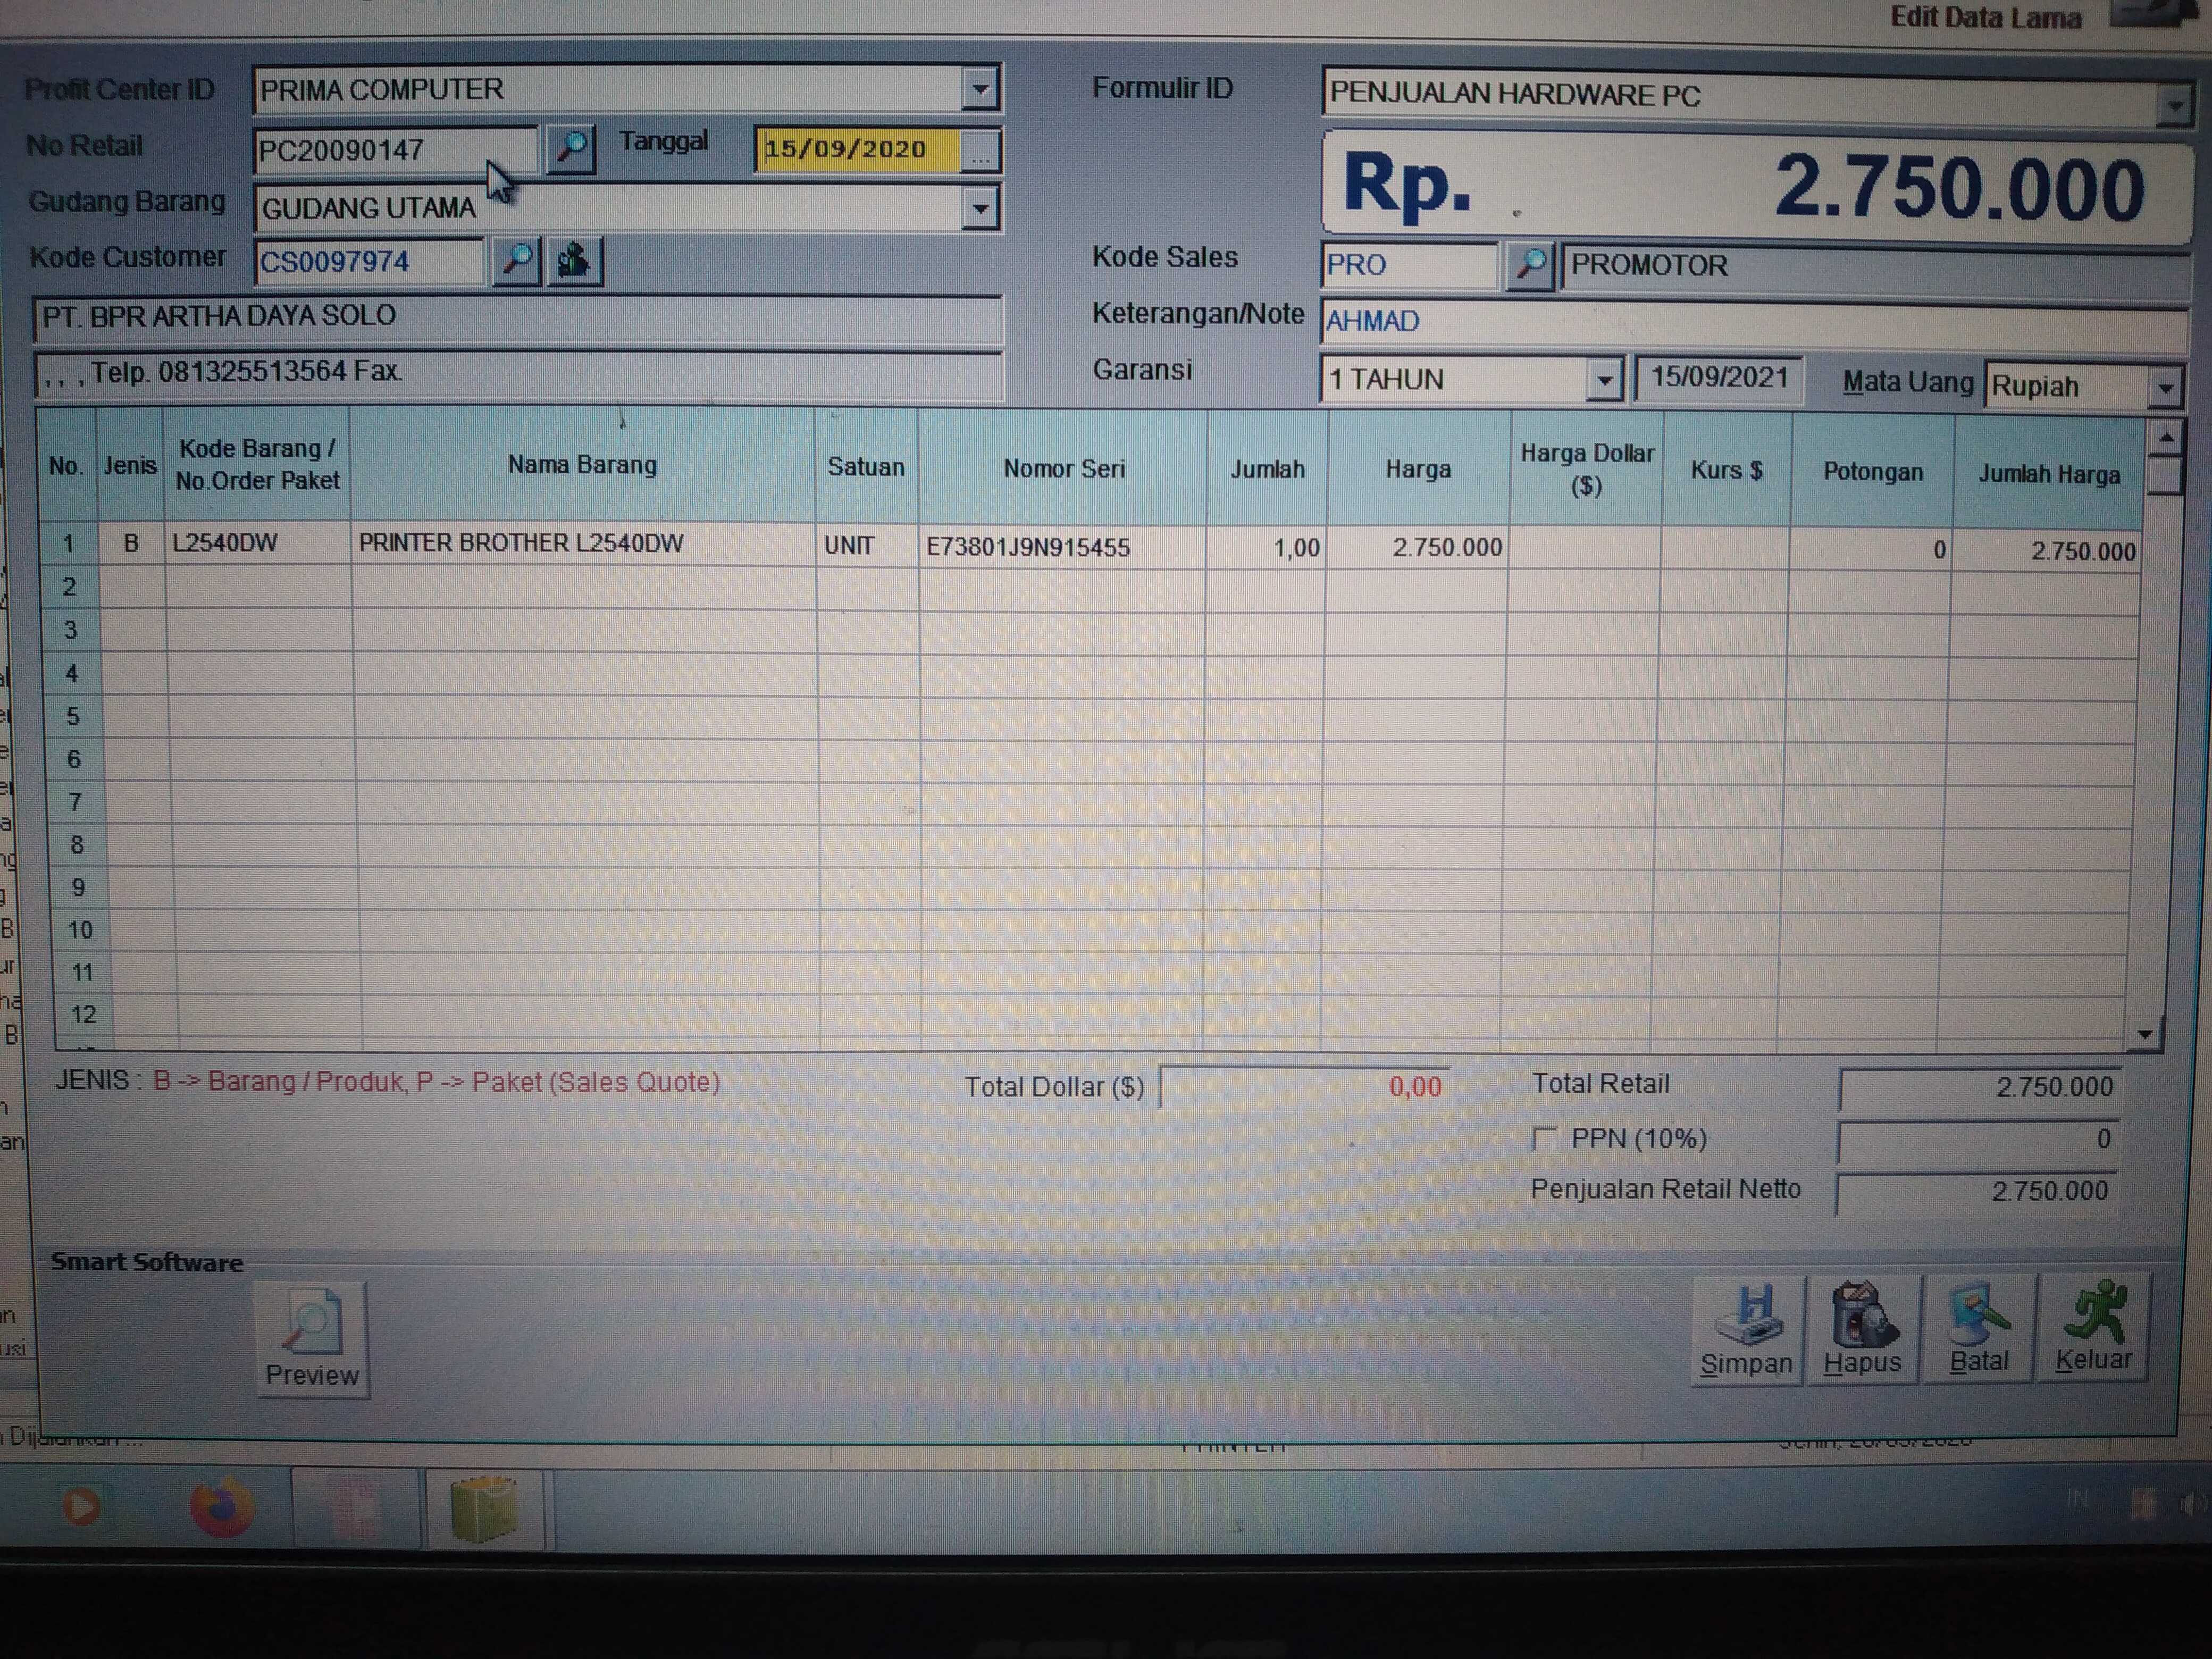Click the No Retail search magnifier icon
The image size is (2212, 1659).
pos(571,150)
